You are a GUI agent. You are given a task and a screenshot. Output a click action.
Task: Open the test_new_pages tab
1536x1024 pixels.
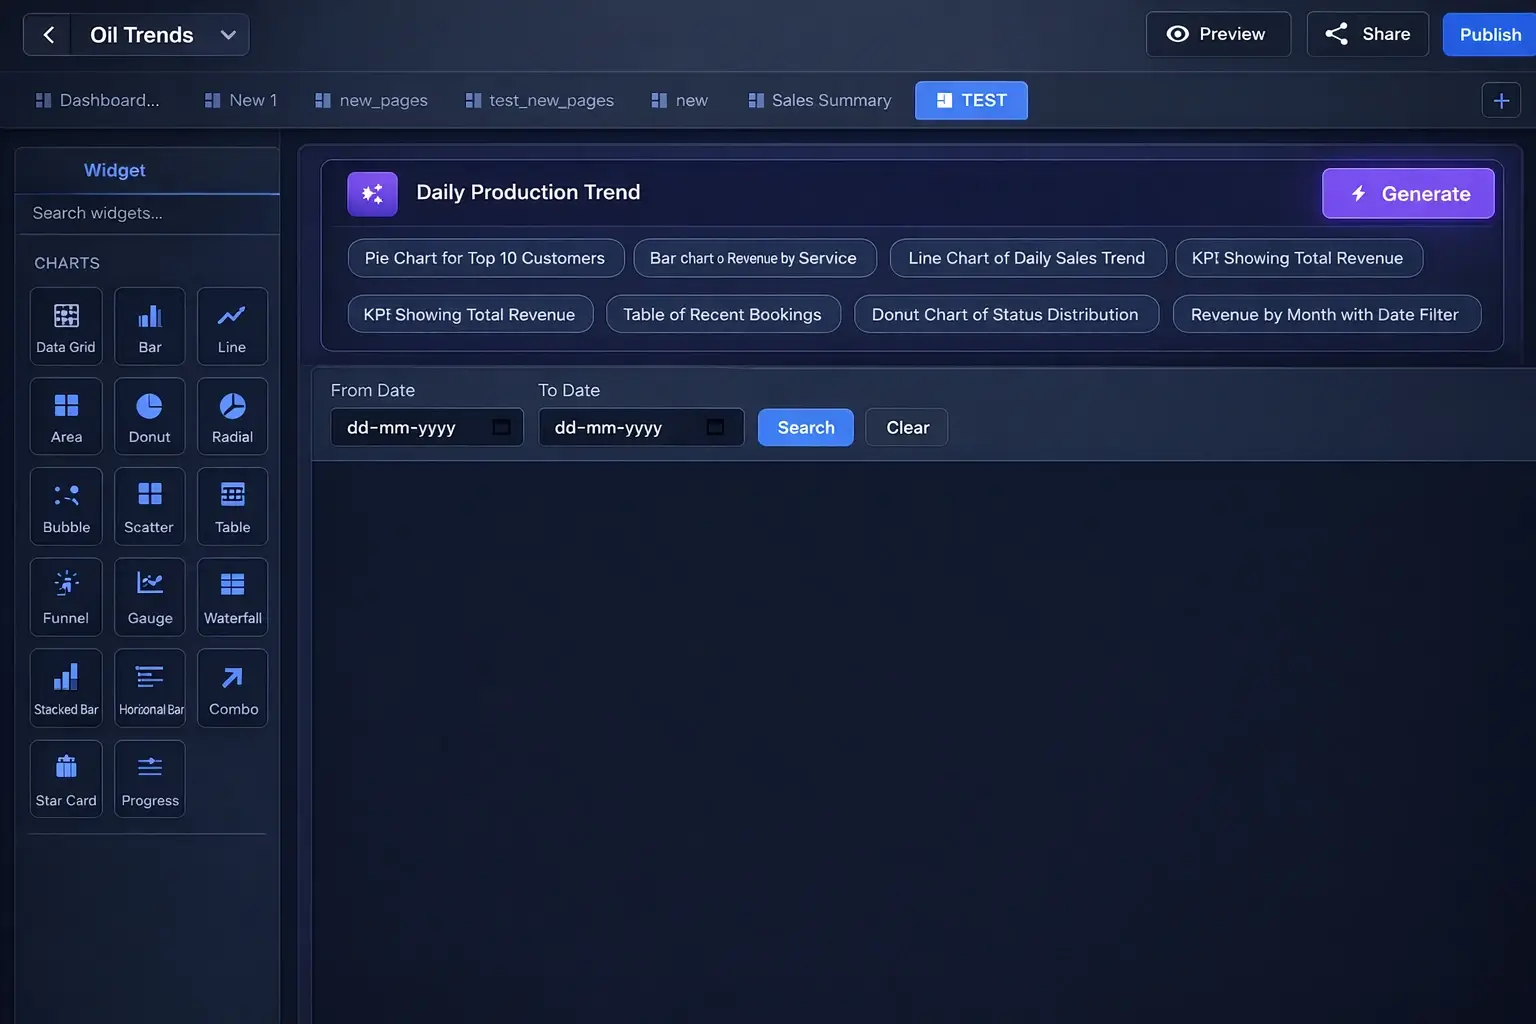tap(539, 100)
